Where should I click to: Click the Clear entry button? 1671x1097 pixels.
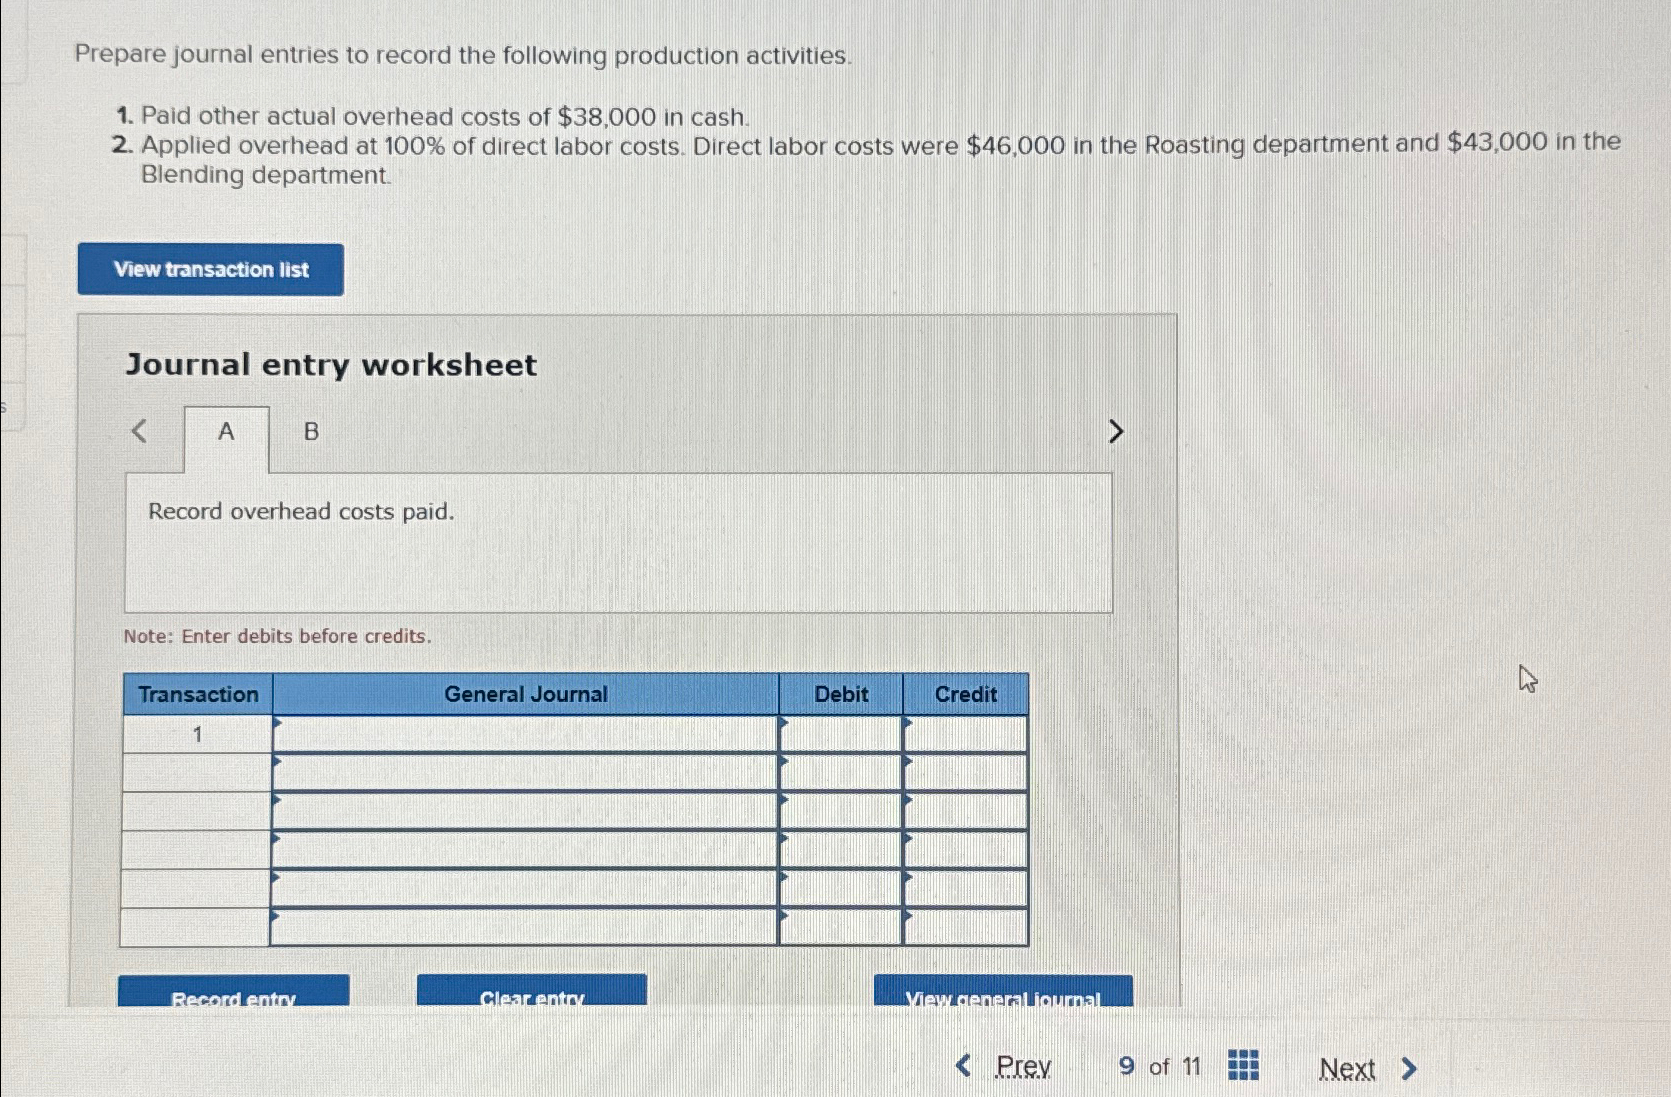coord(531,995)
